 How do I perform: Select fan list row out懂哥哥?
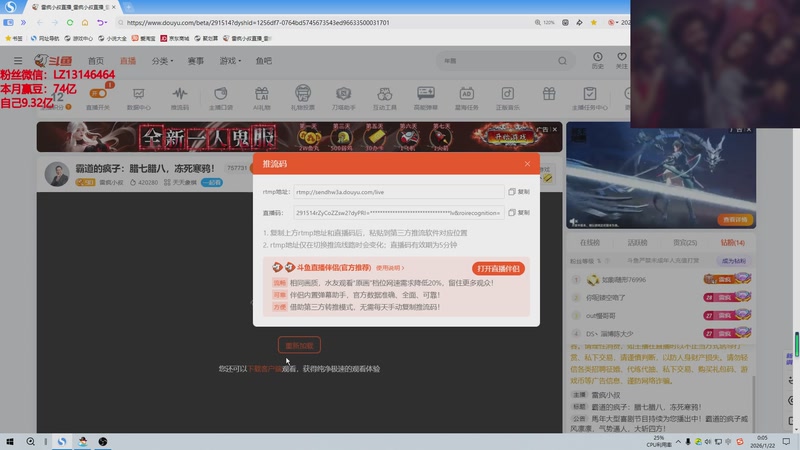661,316
